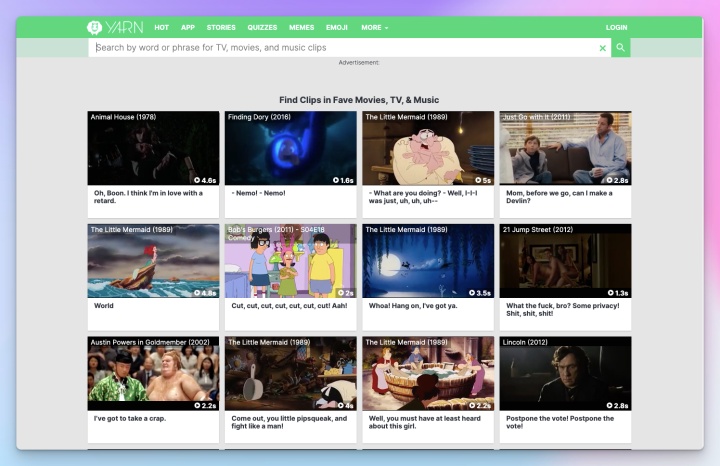Click the LOGIN link

tap(616, 28)
